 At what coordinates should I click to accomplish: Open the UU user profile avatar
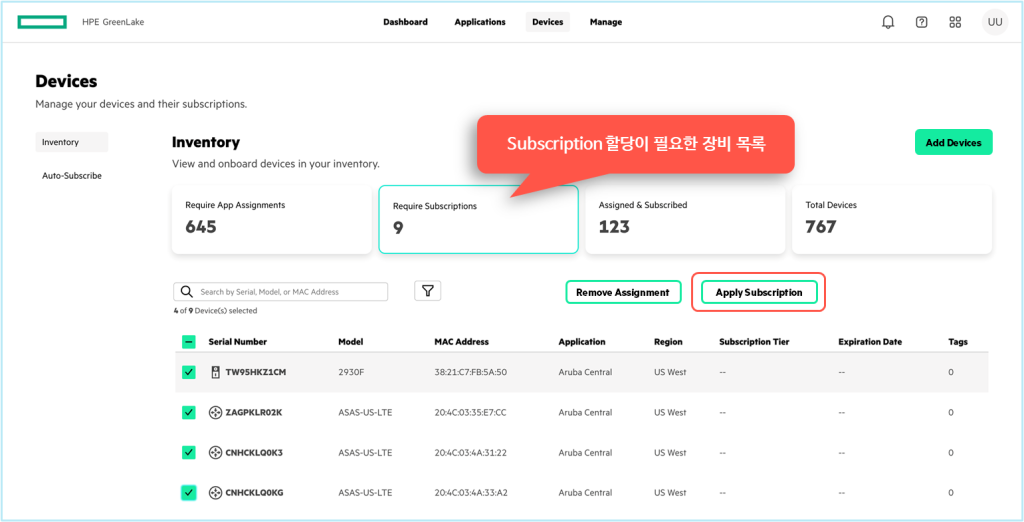pos(994,22)
